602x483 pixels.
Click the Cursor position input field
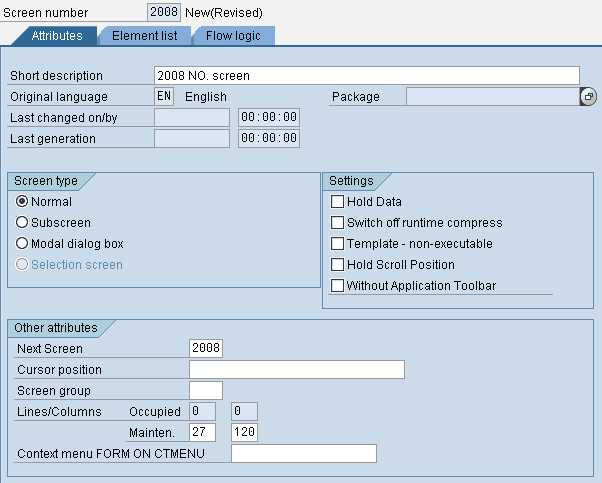(296, 370)
